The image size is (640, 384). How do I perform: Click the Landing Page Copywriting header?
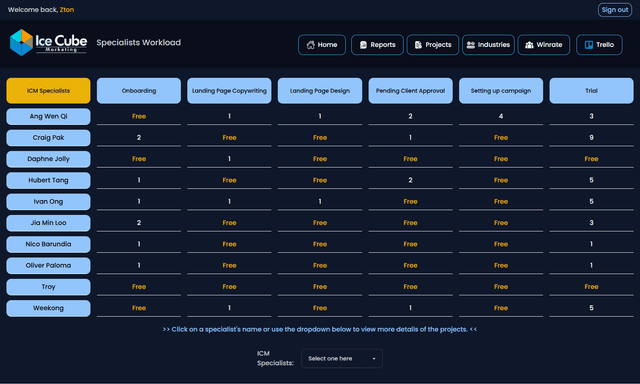[229, 91]
